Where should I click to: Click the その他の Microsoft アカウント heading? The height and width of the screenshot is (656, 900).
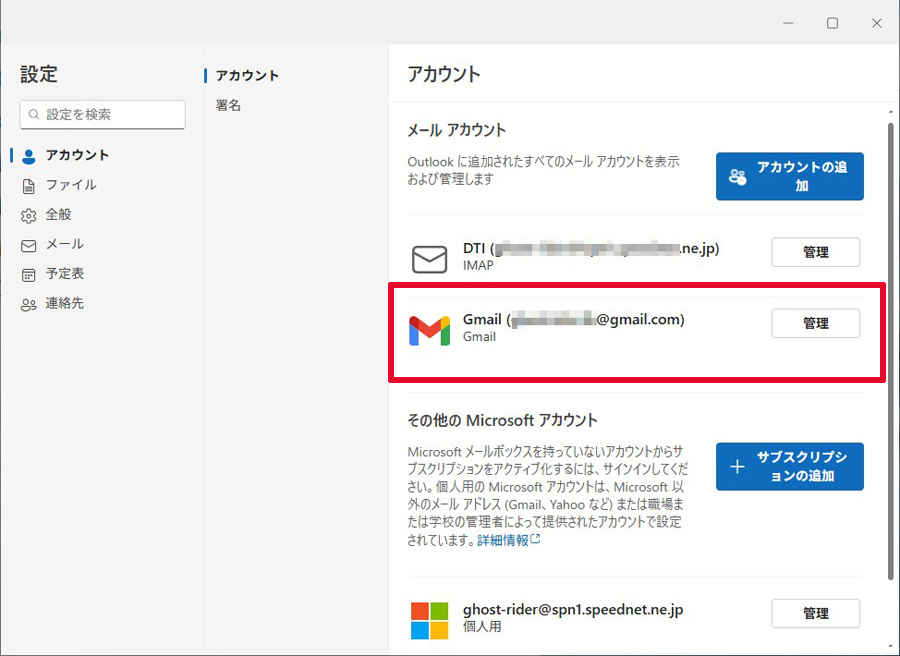click(502, 421)
